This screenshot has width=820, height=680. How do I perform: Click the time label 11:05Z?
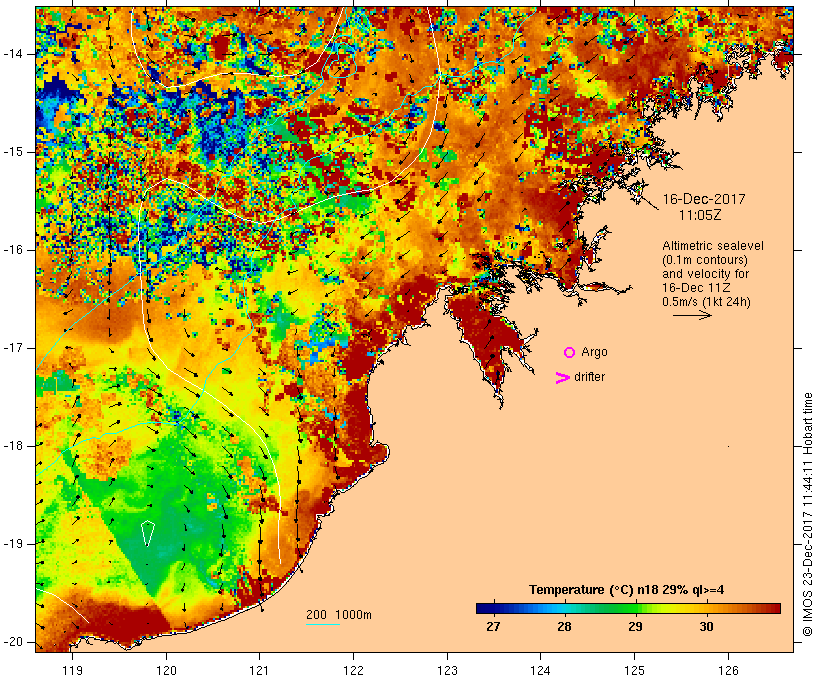pyautogui.click(x=700, y=215)
